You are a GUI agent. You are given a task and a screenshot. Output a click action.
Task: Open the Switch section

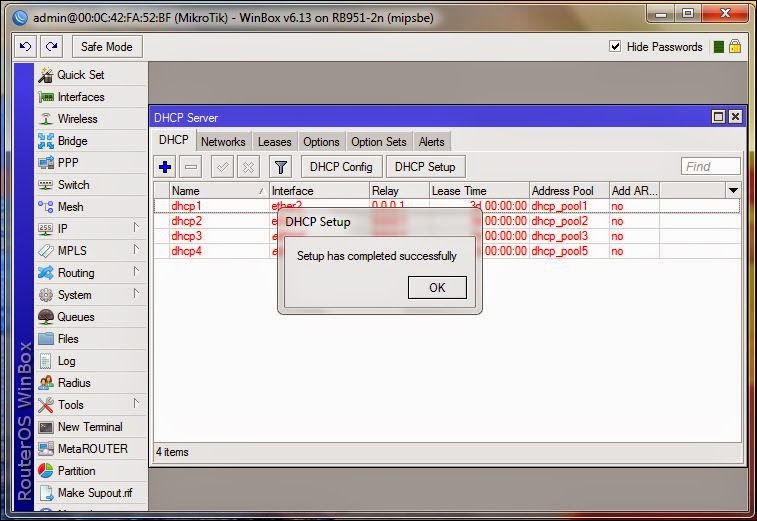pyautogui.click(x=91, y=185)
